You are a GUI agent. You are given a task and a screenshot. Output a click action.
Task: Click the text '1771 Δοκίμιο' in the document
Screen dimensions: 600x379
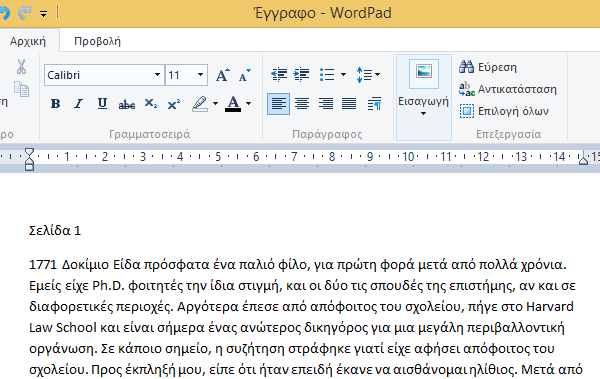[x=69, y=265]
